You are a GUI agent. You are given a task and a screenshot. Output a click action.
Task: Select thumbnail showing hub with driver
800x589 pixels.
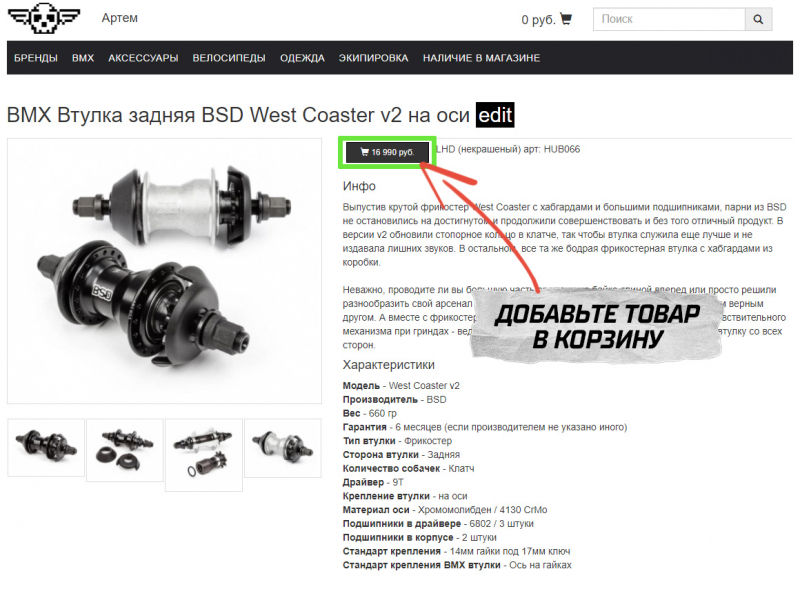pos(204,455)
